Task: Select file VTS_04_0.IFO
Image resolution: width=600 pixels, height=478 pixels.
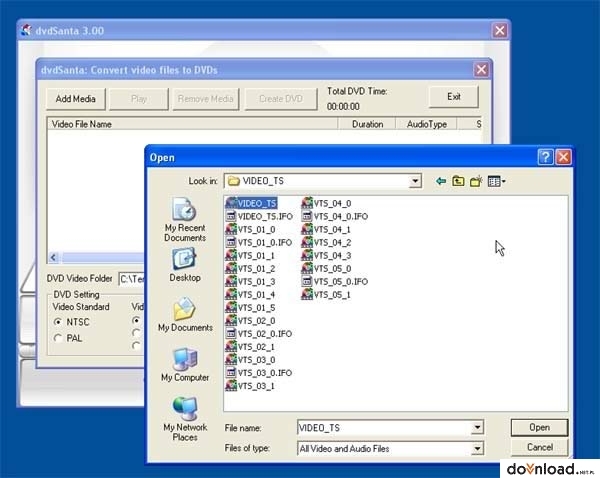Action: click(335, 217)
